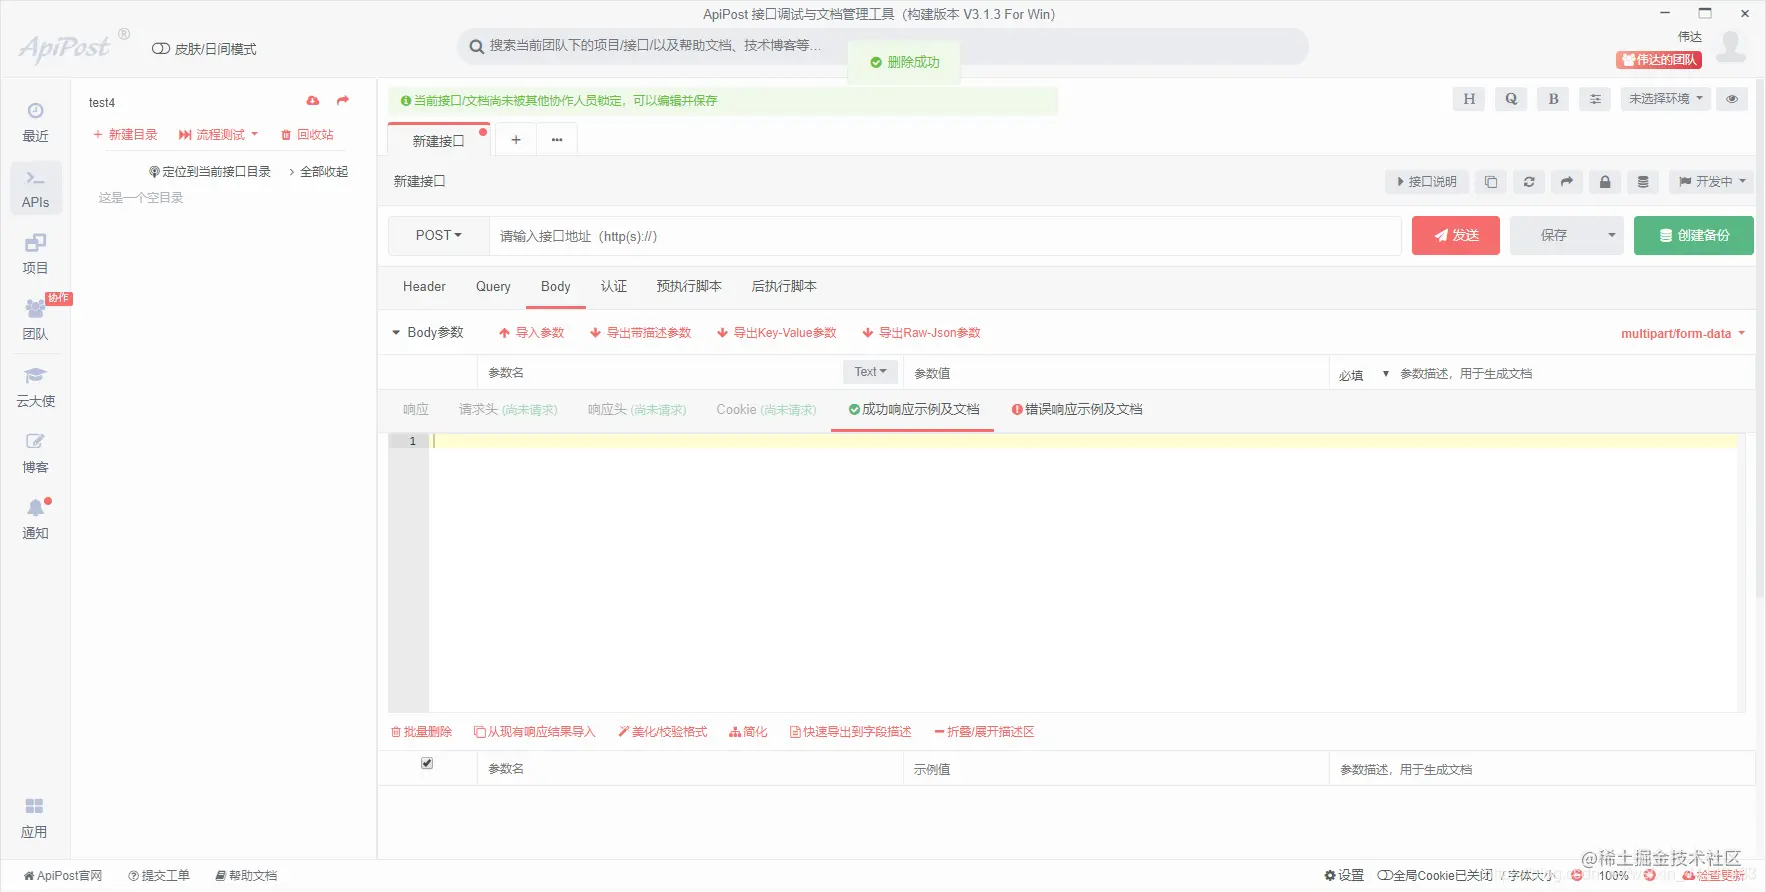
Task: Click the share arrow icon in interface toolbar
Action: pos(1567,182)
